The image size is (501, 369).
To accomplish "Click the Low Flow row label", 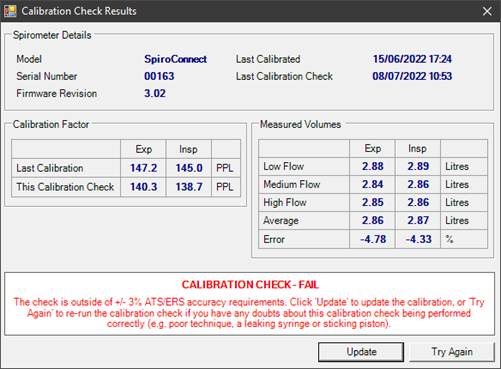I will point(283,166).
